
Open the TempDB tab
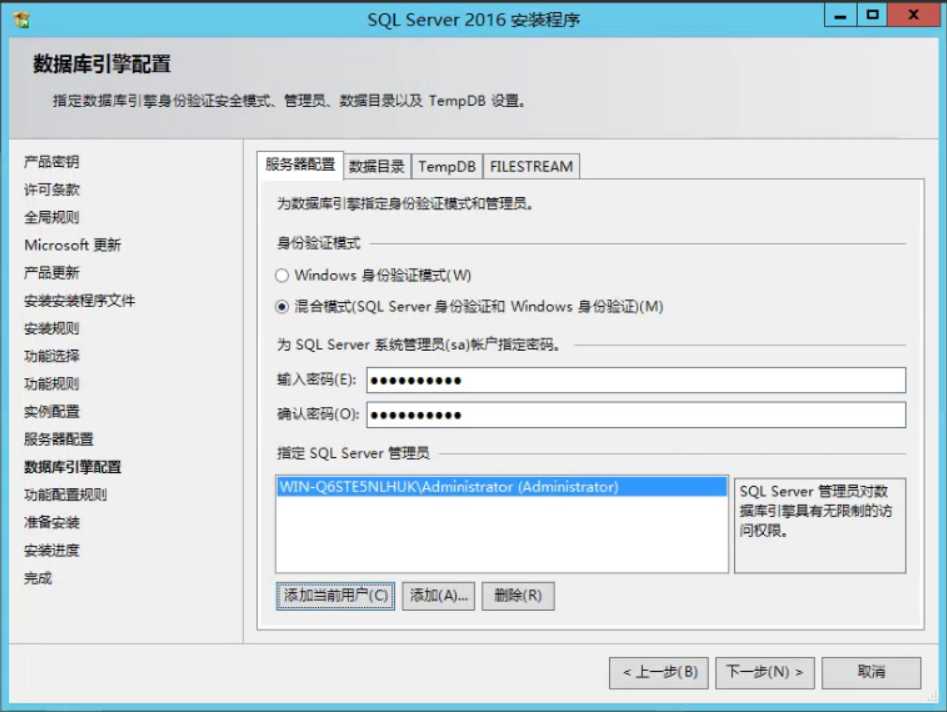tap(447, 167)
